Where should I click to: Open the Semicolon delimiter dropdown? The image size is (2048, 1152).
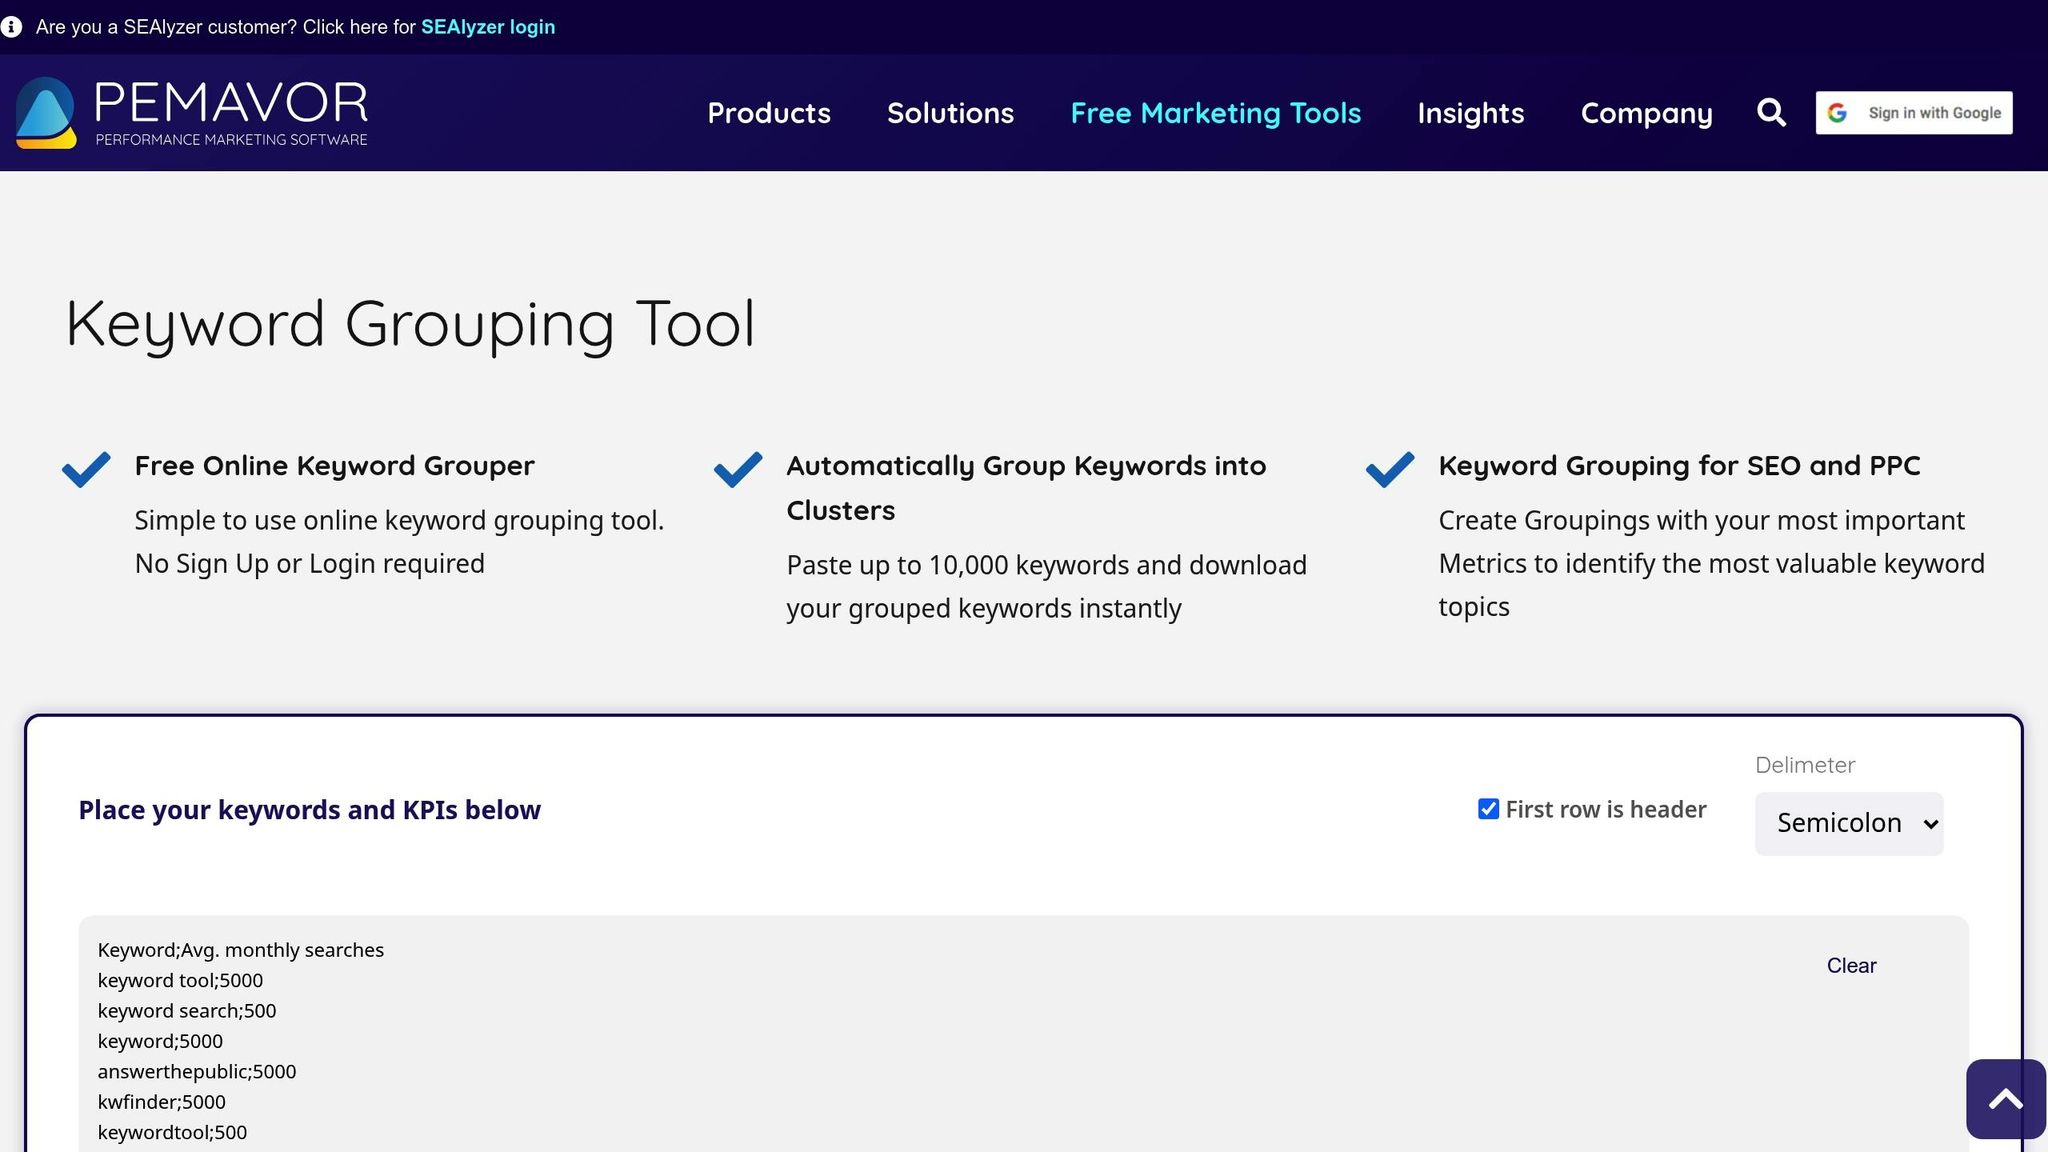point(1848,823)
